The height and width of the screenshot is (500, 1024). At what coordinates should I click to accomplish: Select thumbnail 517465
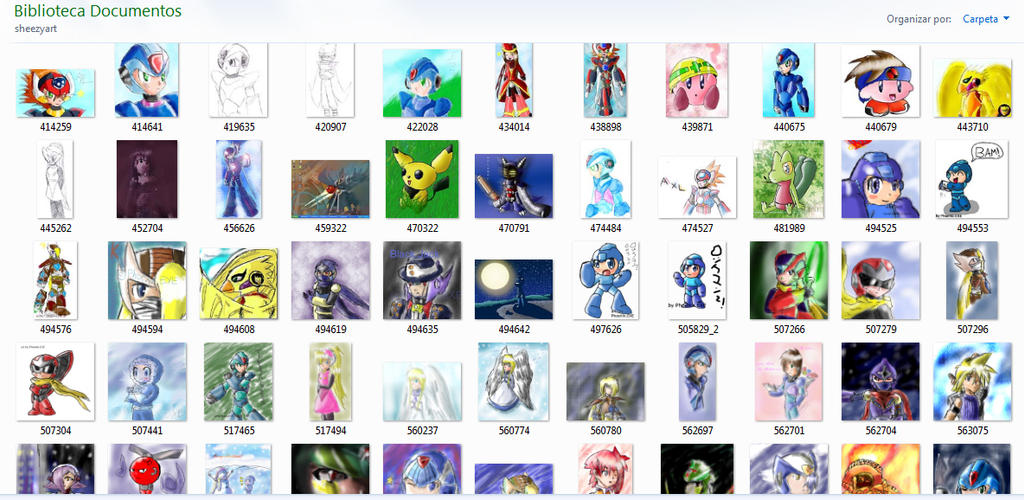tap(238, 382)
